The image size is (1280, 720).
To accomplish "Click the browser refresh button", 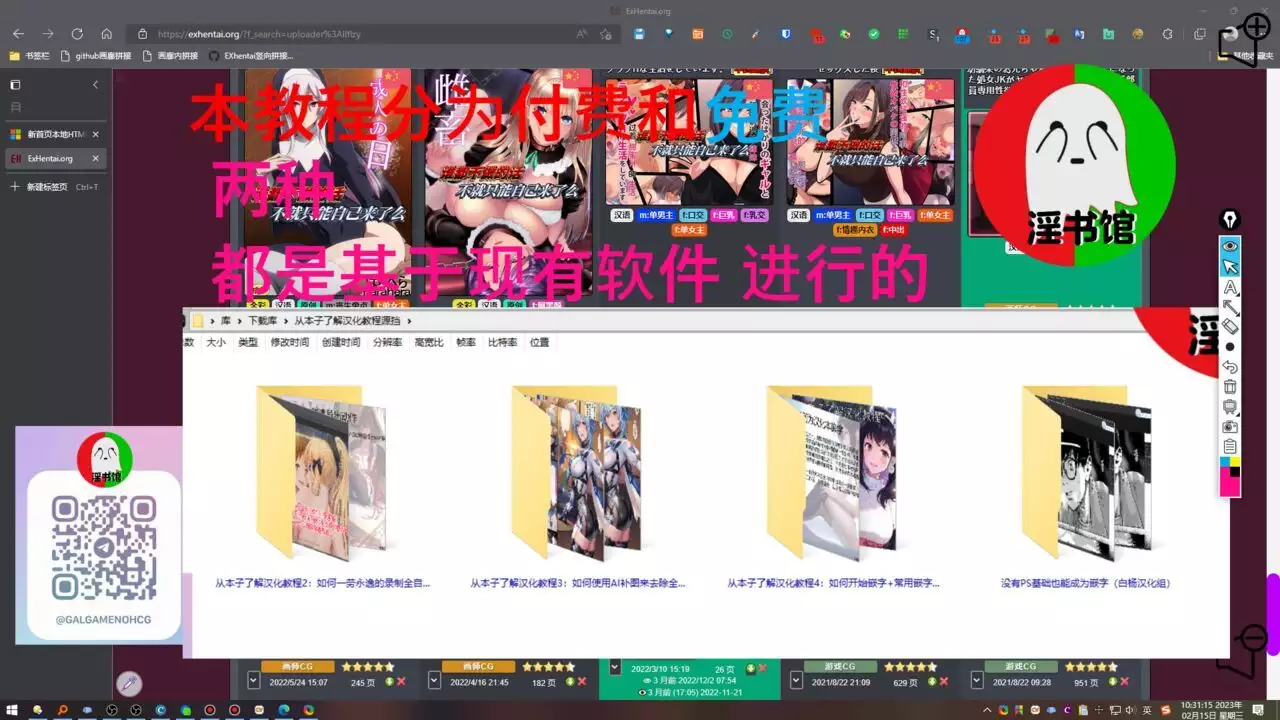I will click(77, 34).
